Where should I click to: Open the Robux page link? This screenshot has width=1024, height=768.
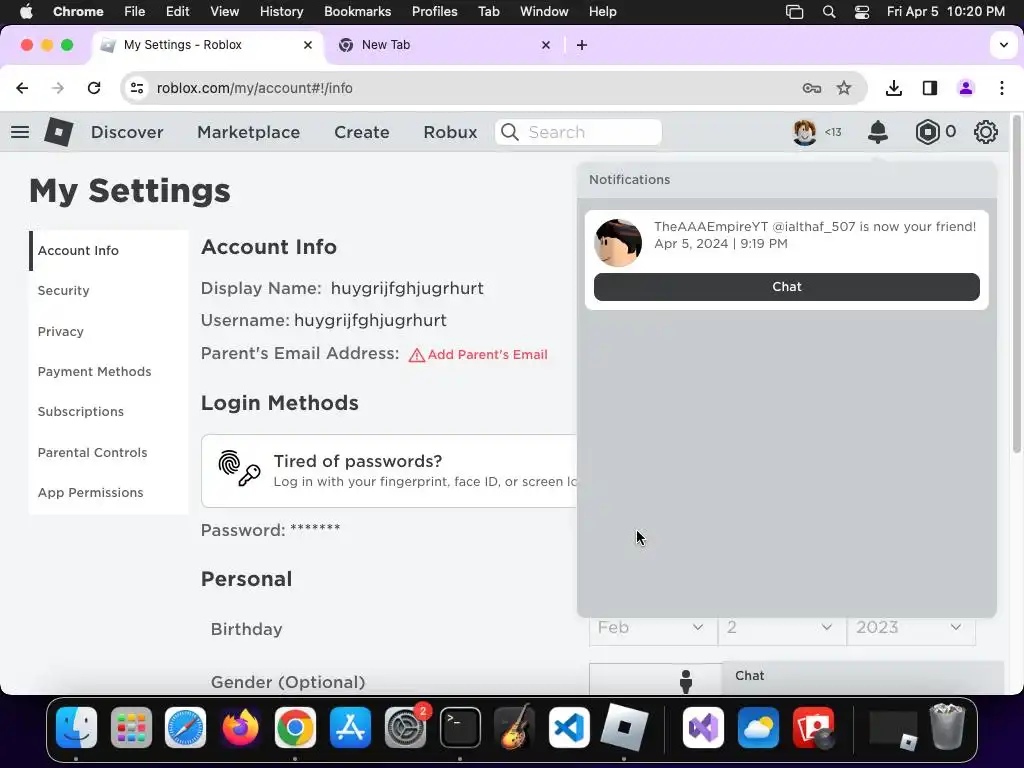(x=450, y=132)
